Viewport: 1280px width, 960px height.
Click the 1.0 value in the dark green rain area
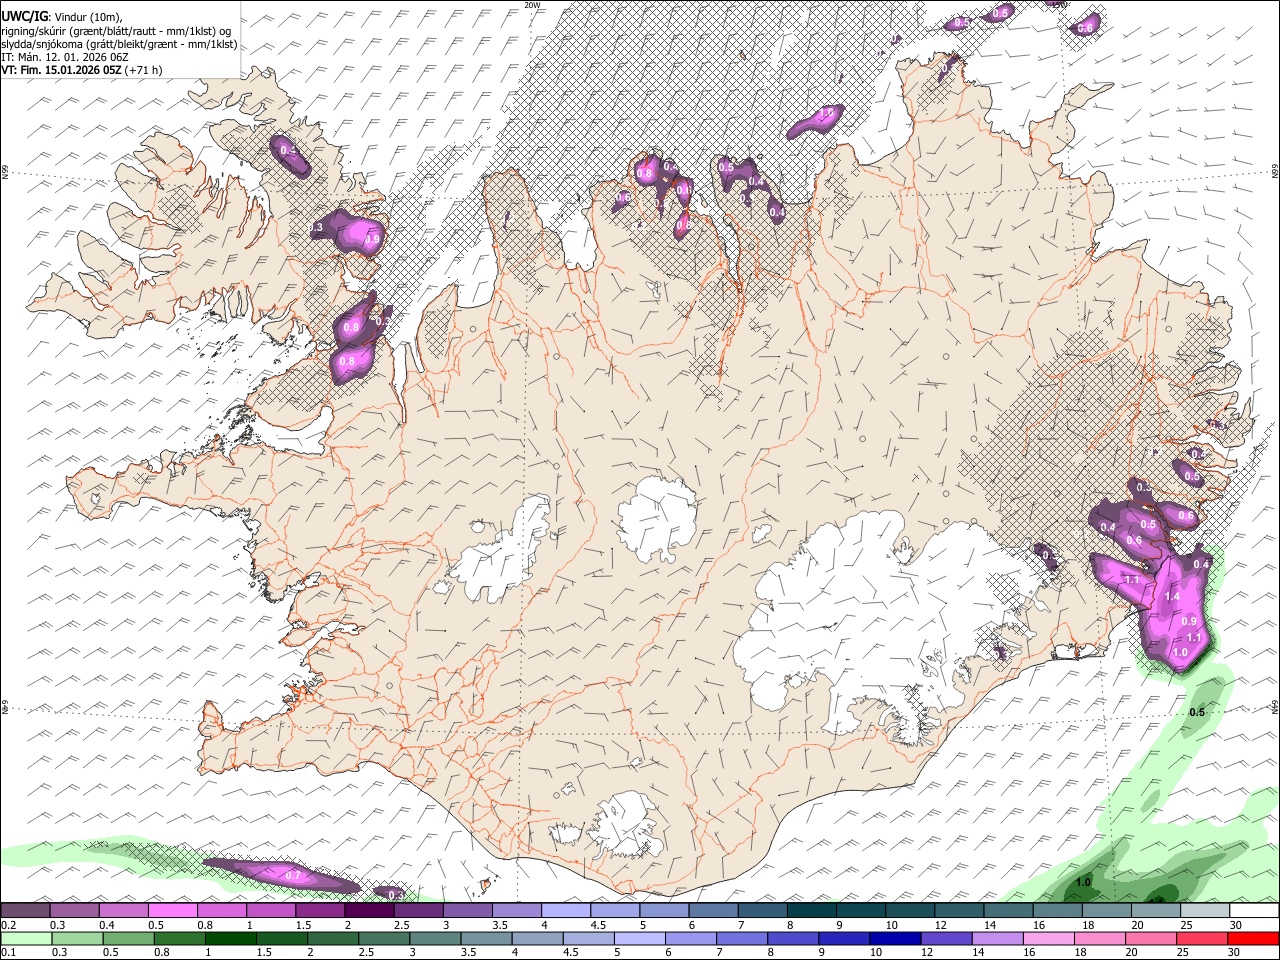pos(1083,883)
